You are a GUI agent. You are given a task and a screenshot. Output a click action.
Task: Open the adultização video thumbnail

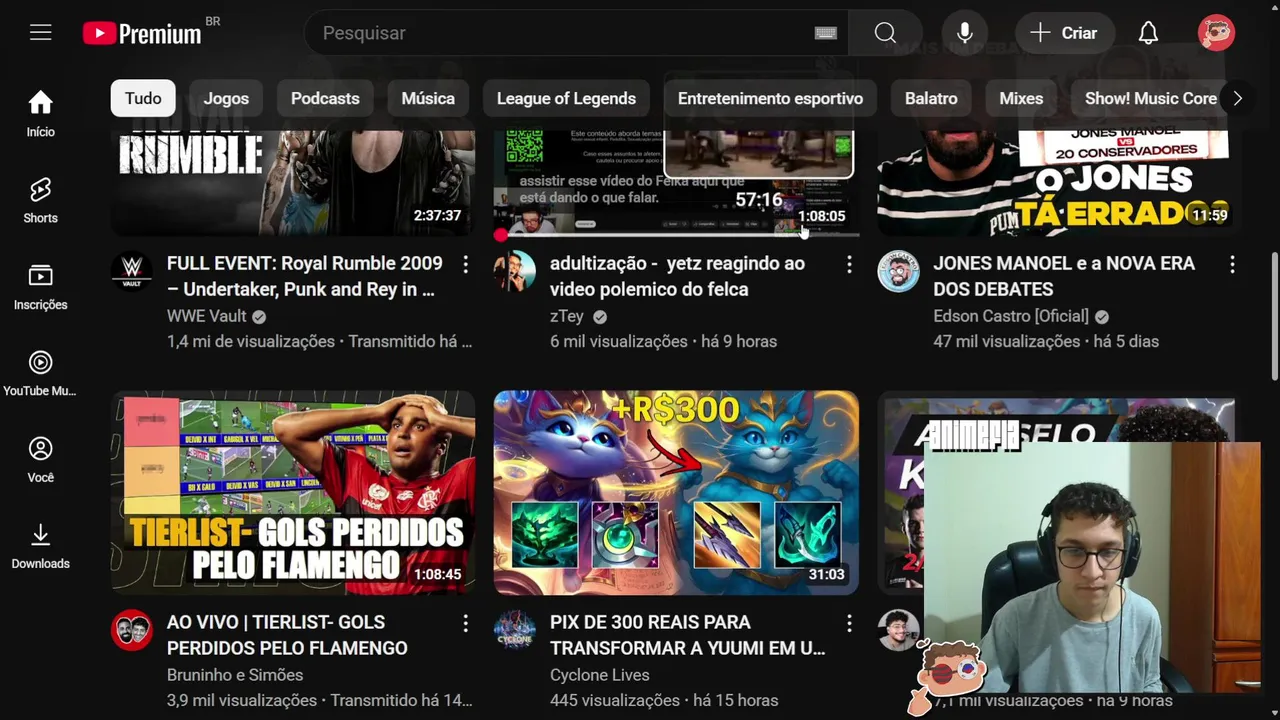click(676, 182)
